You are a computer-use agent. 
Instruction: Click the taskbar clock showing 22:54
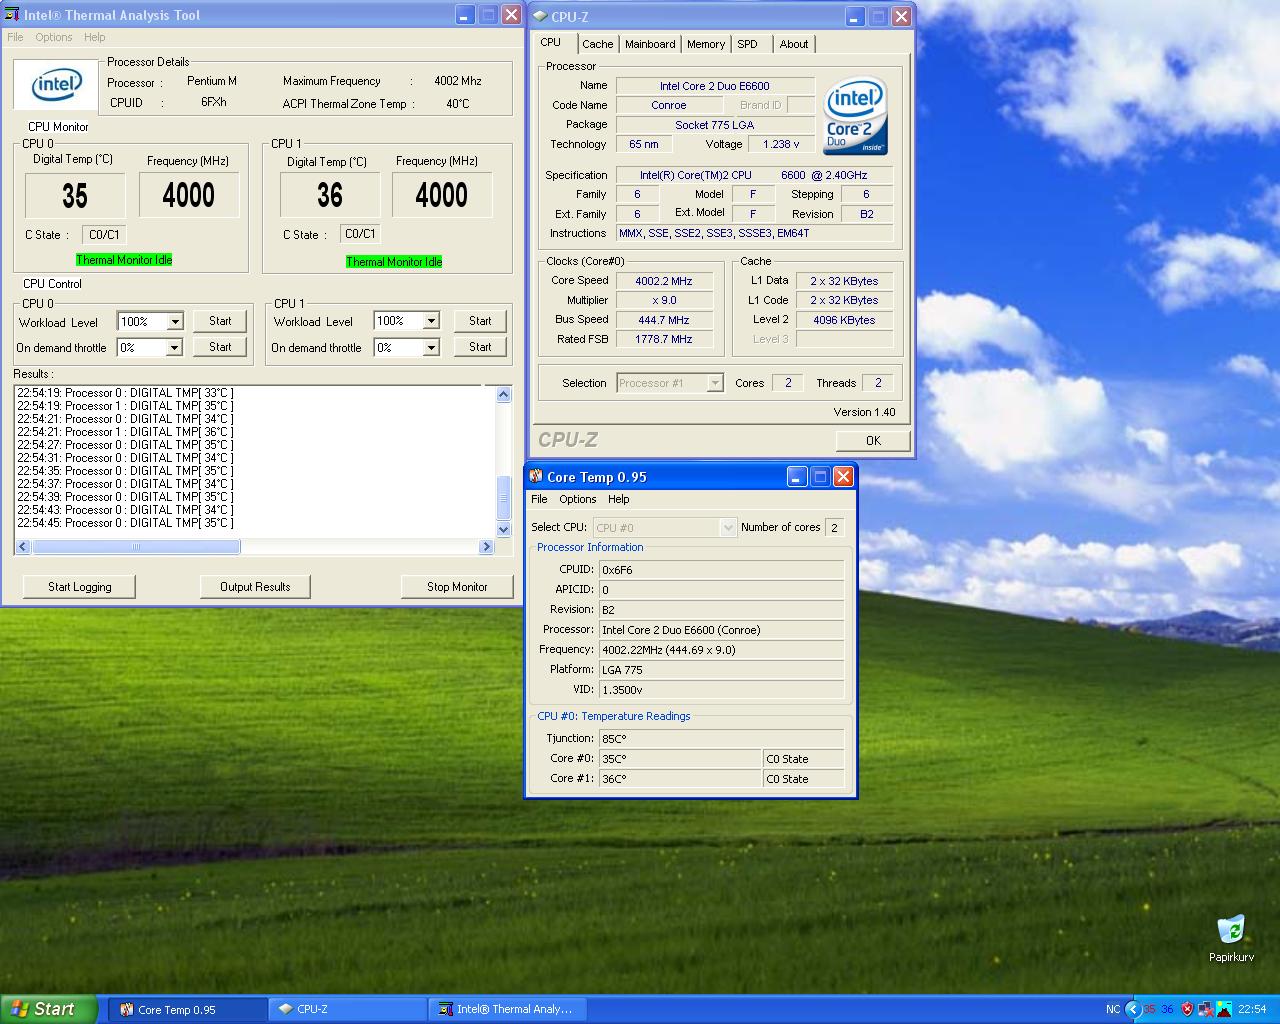click(x=1252, y=1009)
